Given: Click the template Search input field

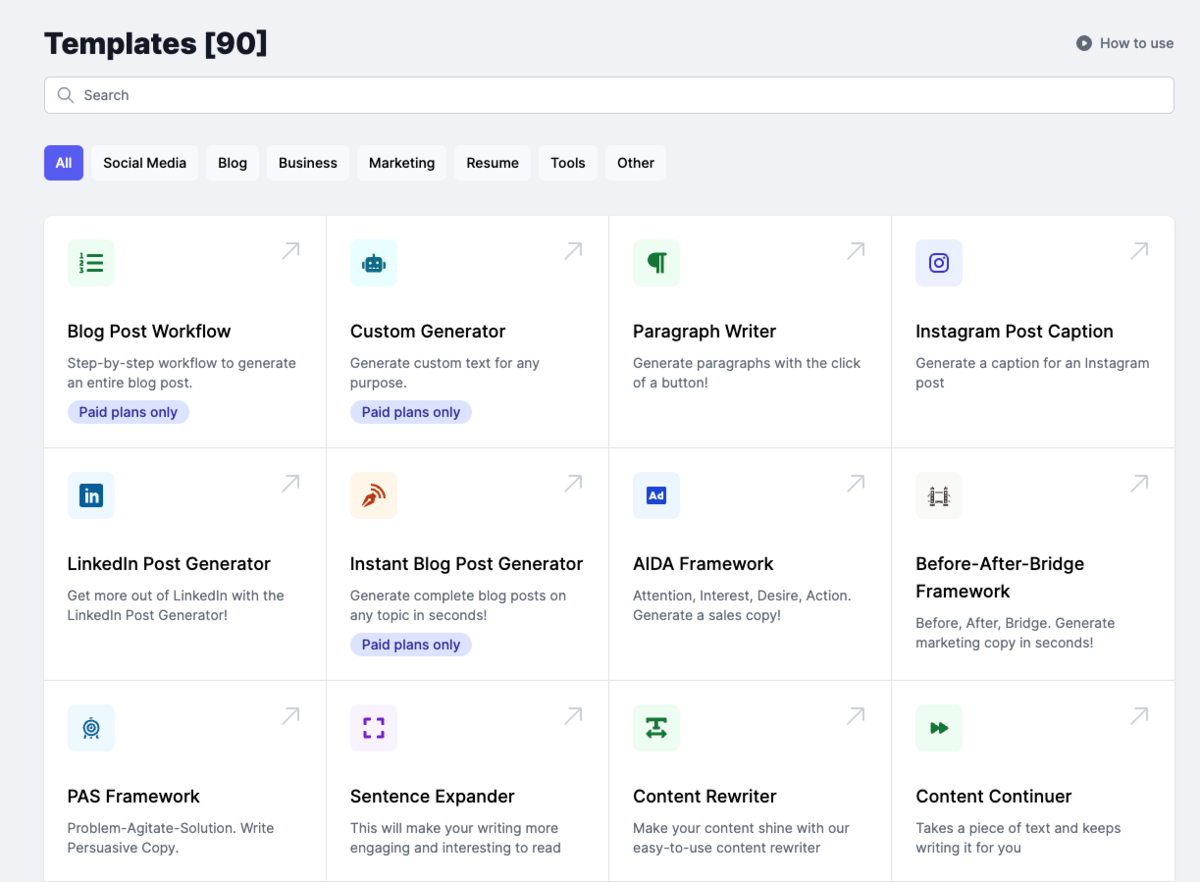Looking at the screenshot, I should click(608, 95).
